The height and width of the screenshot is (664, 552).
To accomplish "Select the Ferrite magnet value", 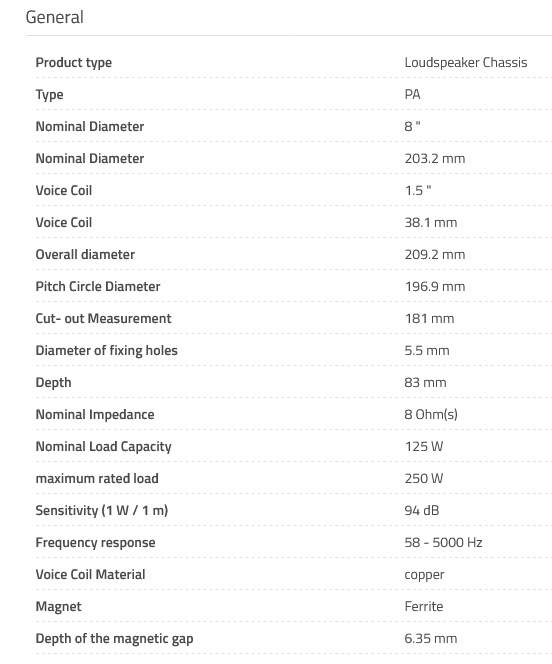I will coord(424,606).
